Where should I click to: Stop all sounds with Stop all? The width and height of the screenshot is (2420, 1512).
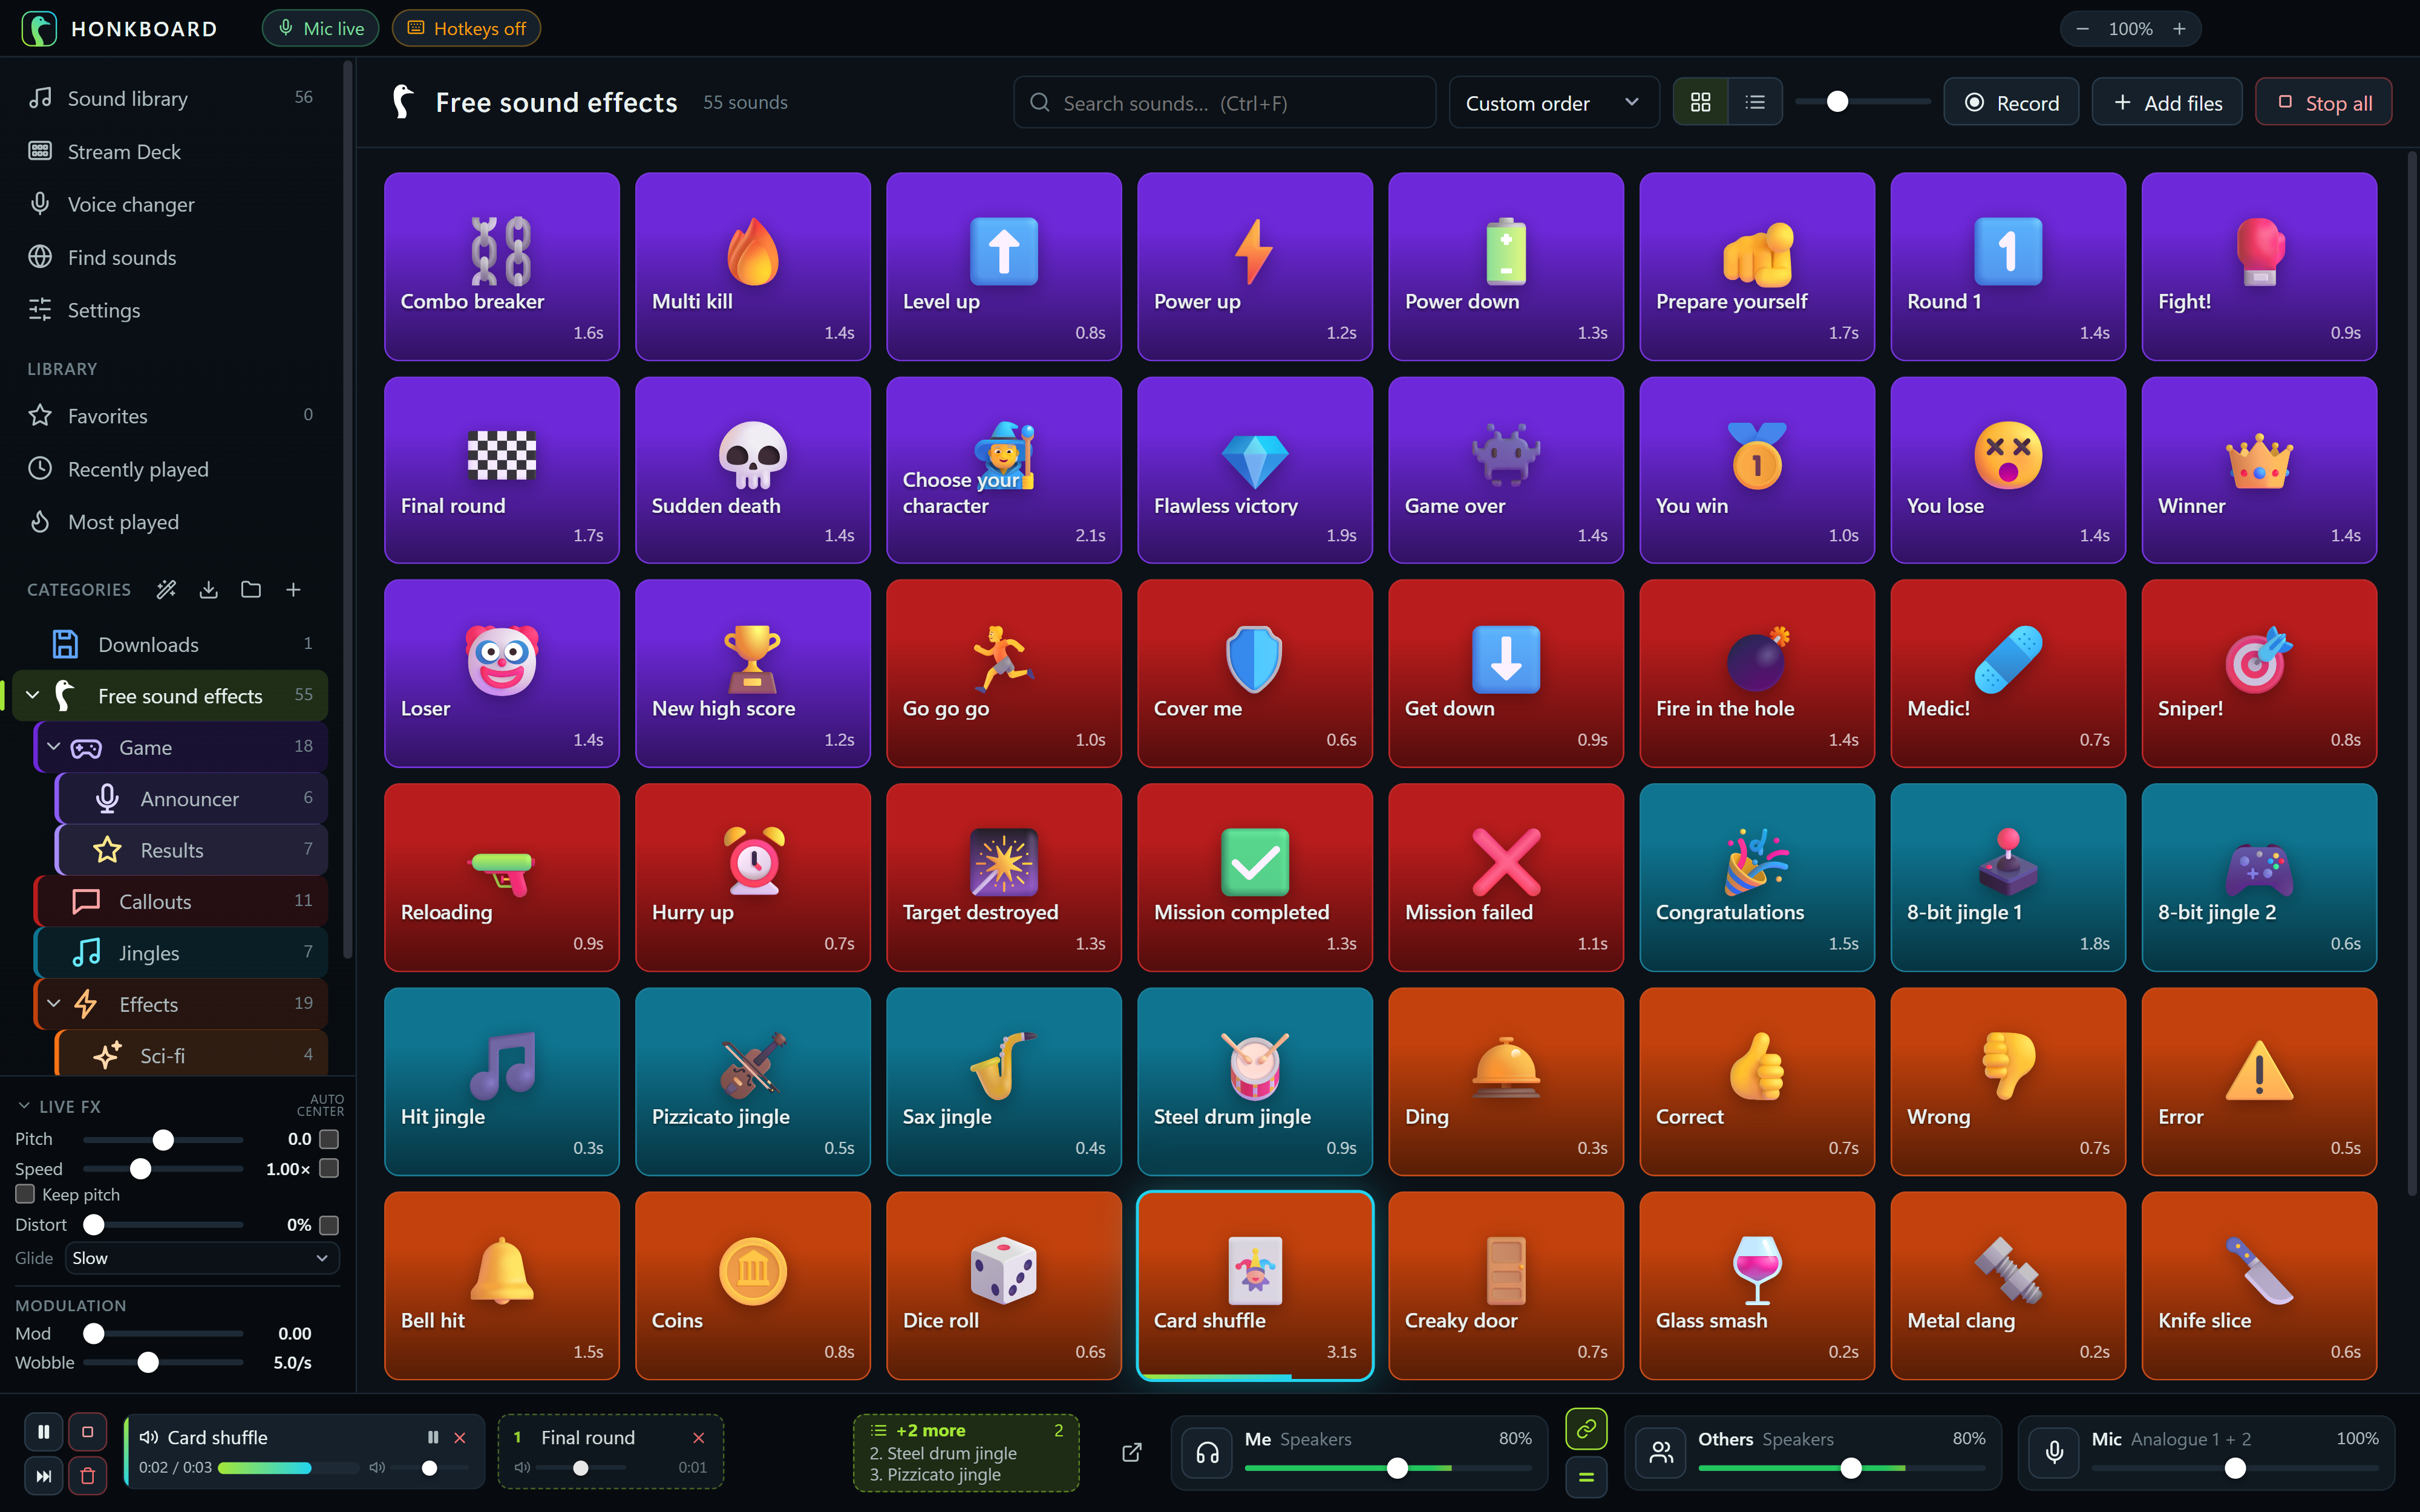tap(2323, 103)
